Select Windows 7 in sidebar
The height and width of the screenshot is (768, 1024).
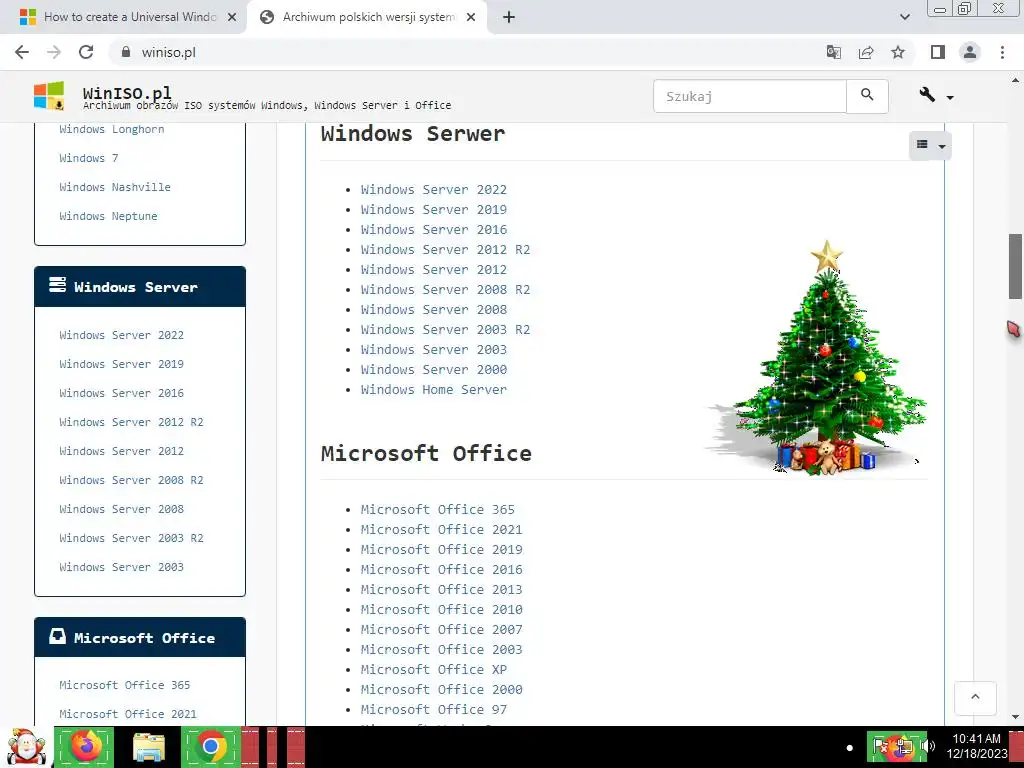click(x=89, y=158)
